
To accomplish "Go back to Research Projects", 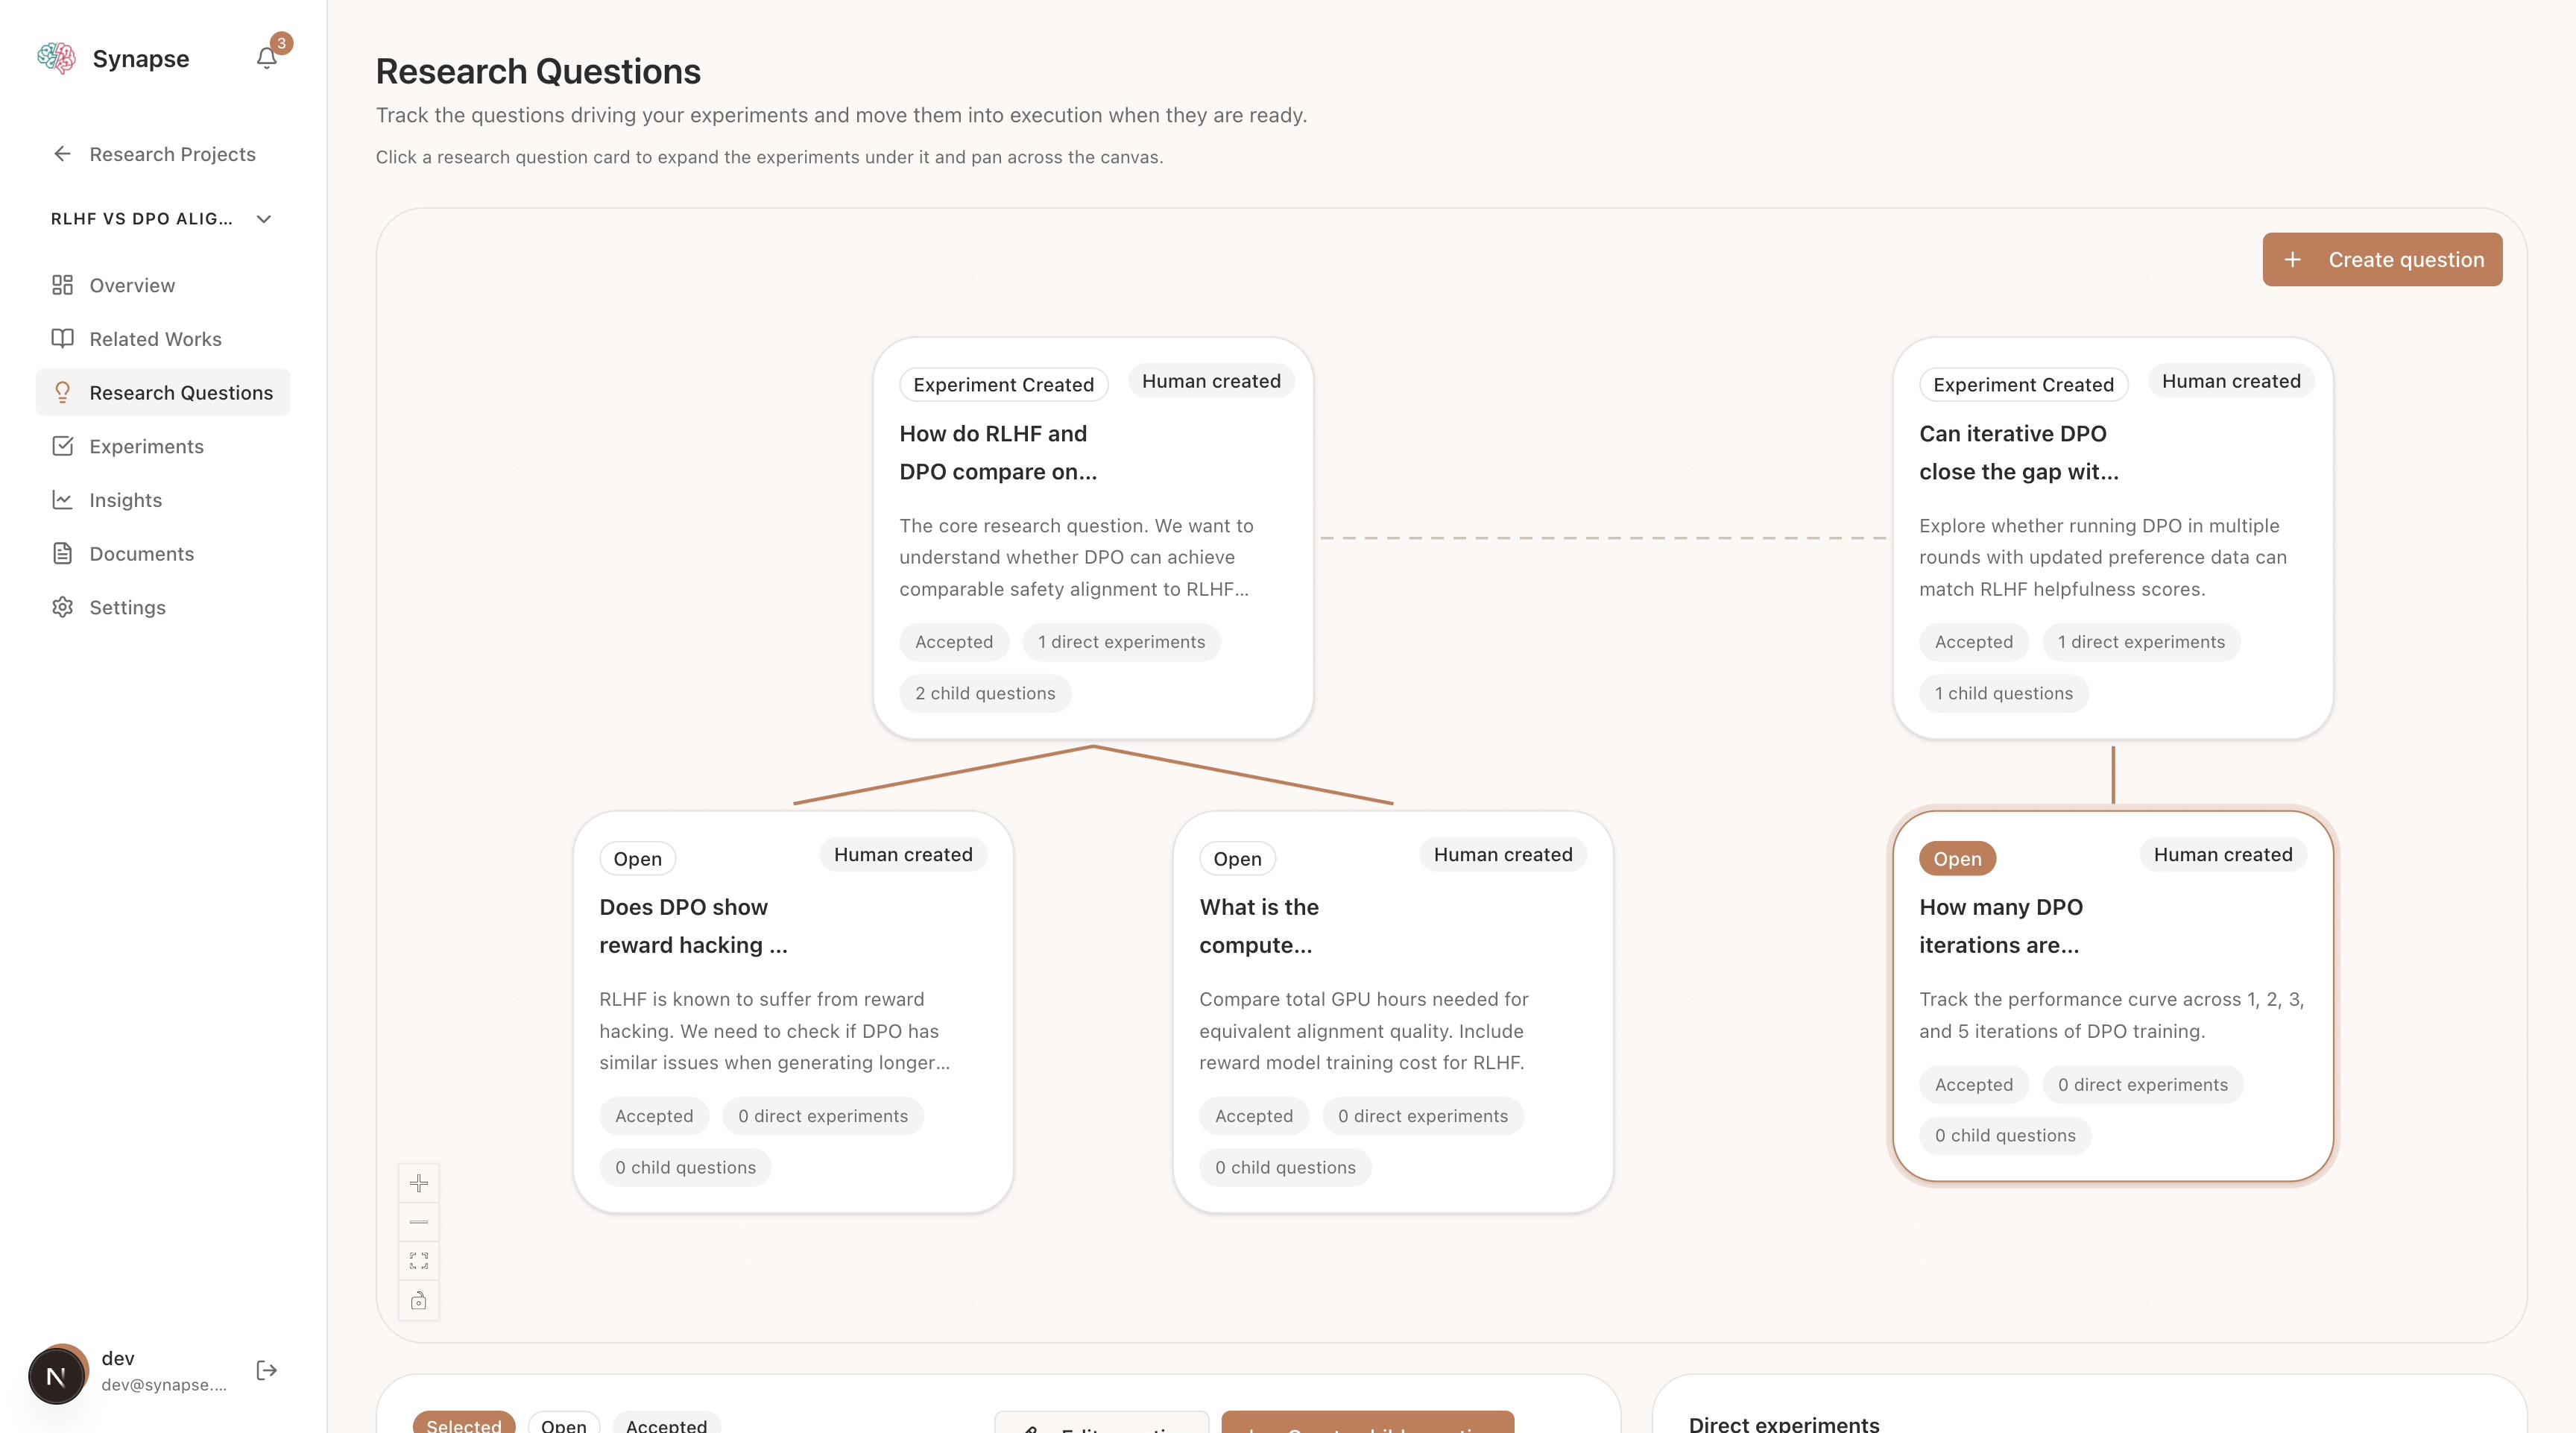I will [172, 154].
